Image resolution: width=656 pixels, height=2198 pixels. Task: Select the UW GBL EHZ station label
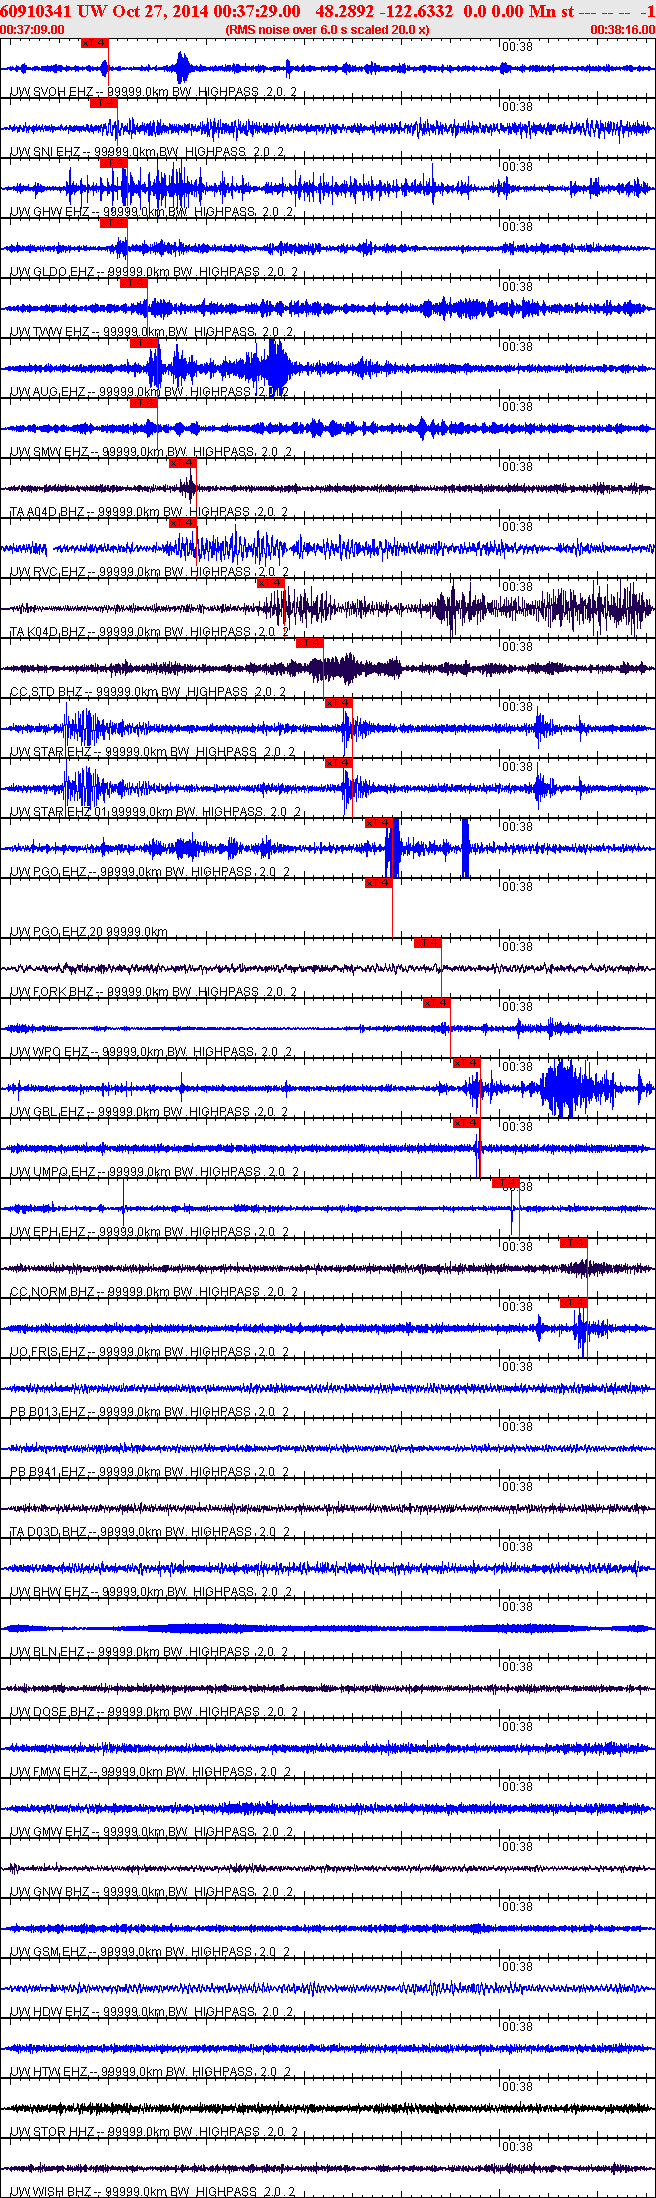(148, 1112)
